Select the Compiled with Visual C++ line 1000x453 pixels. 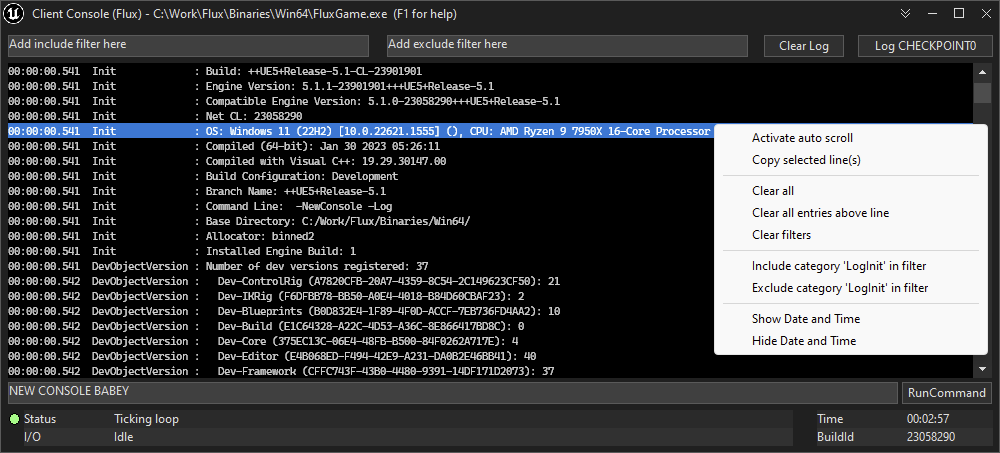point(361,161)
